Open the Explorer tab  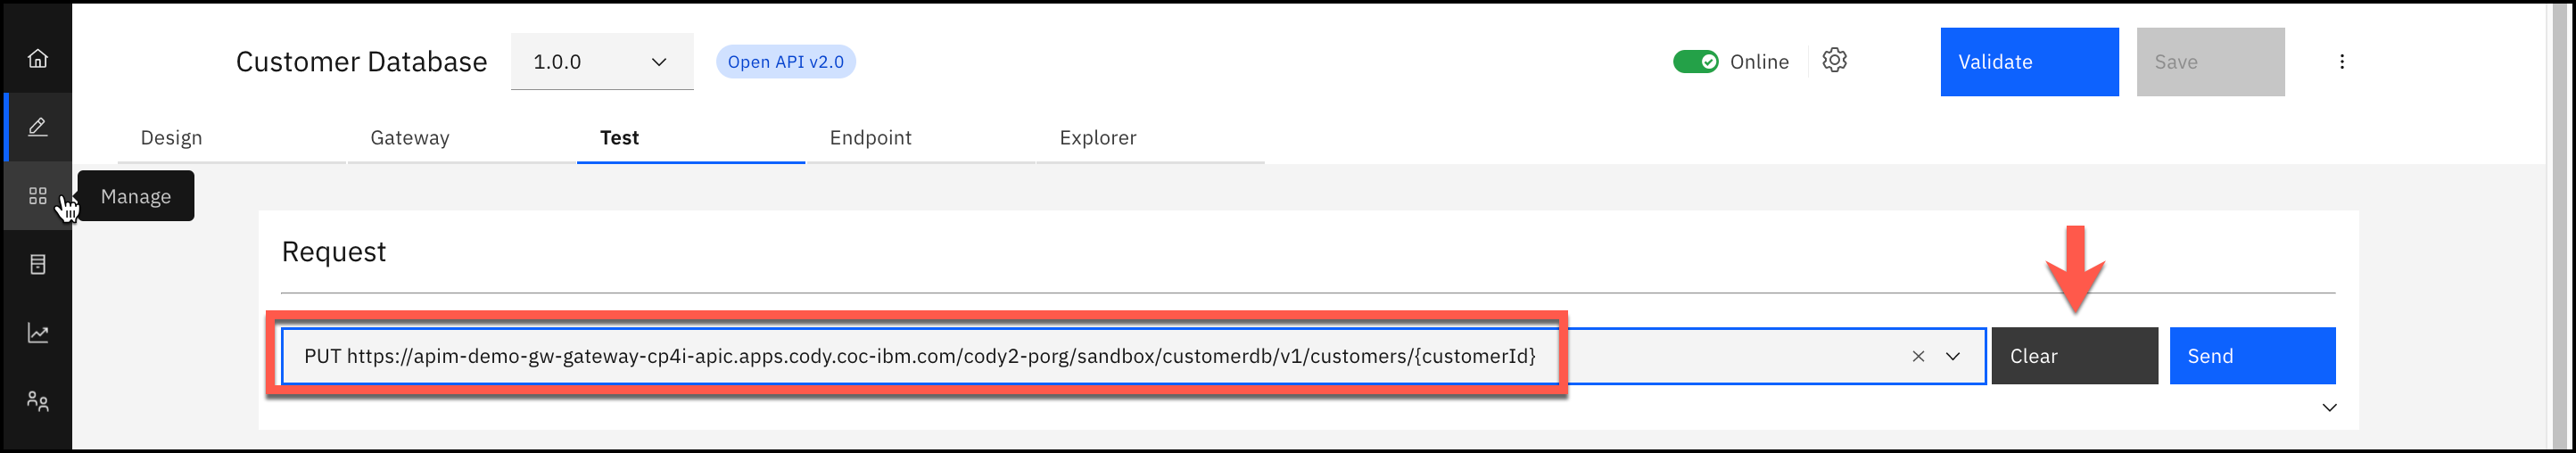[1097, 138]
